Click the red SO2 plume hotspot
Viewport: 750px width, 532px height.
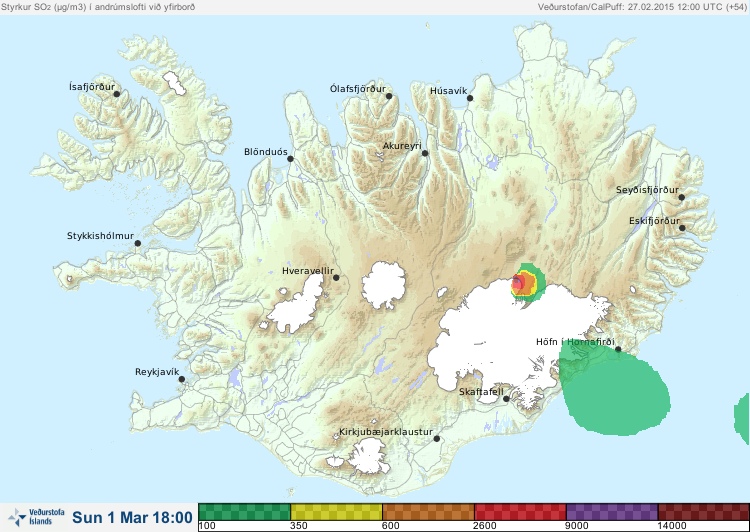[x=518, y=284]
